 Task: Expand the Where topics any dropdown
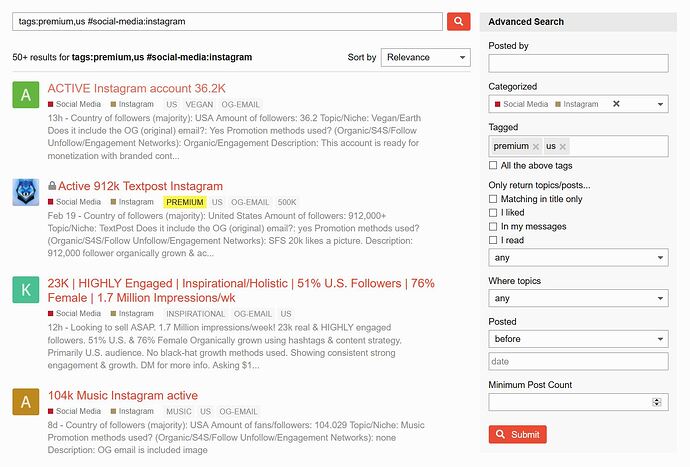pyautogui.click(x=578, y=298)
